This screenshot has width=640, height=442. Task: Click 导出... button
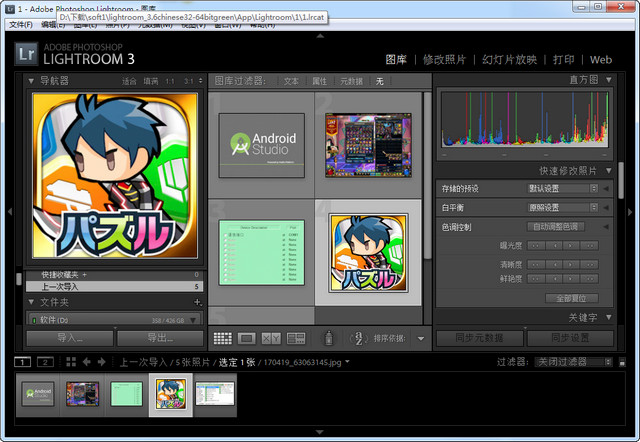click(160, 338)
